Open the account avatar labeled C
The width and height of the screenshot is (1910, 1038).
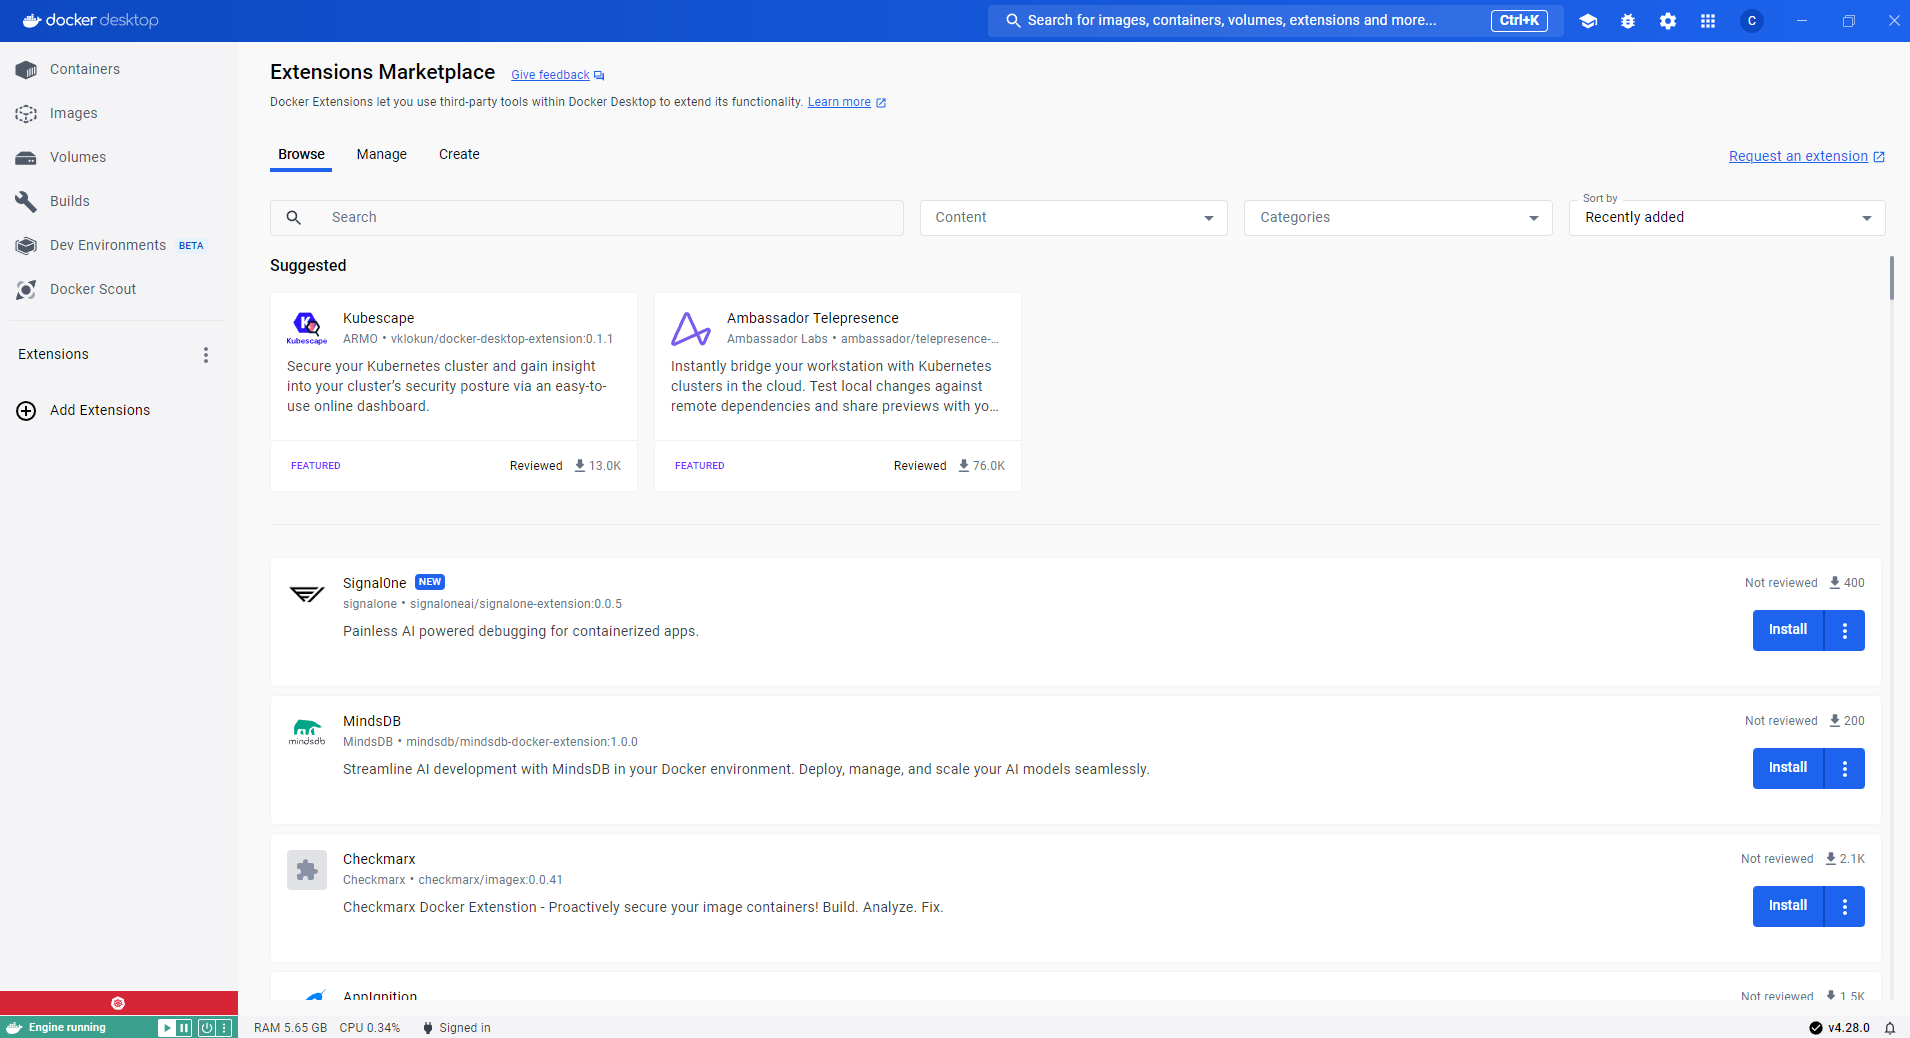[x=1752, y=21]
